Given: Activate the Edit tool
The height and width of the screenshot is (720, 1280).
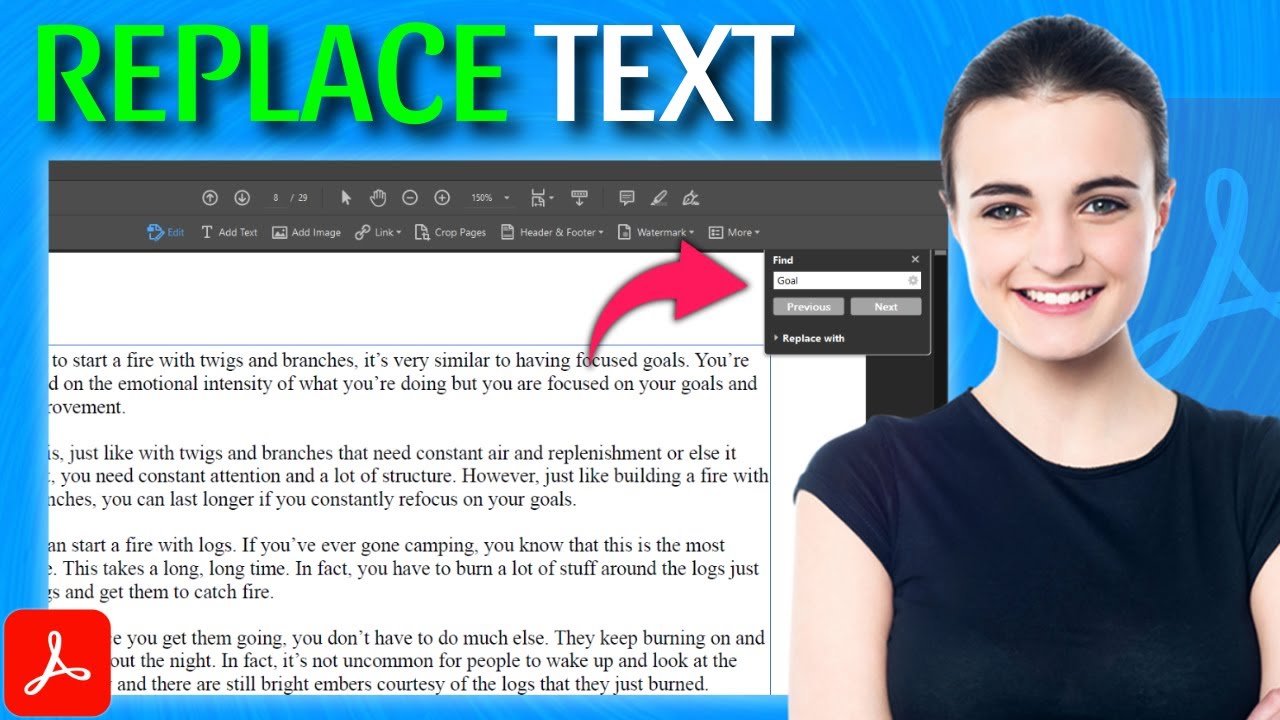Looking at the screenshot, I should [x=166, y=232].
